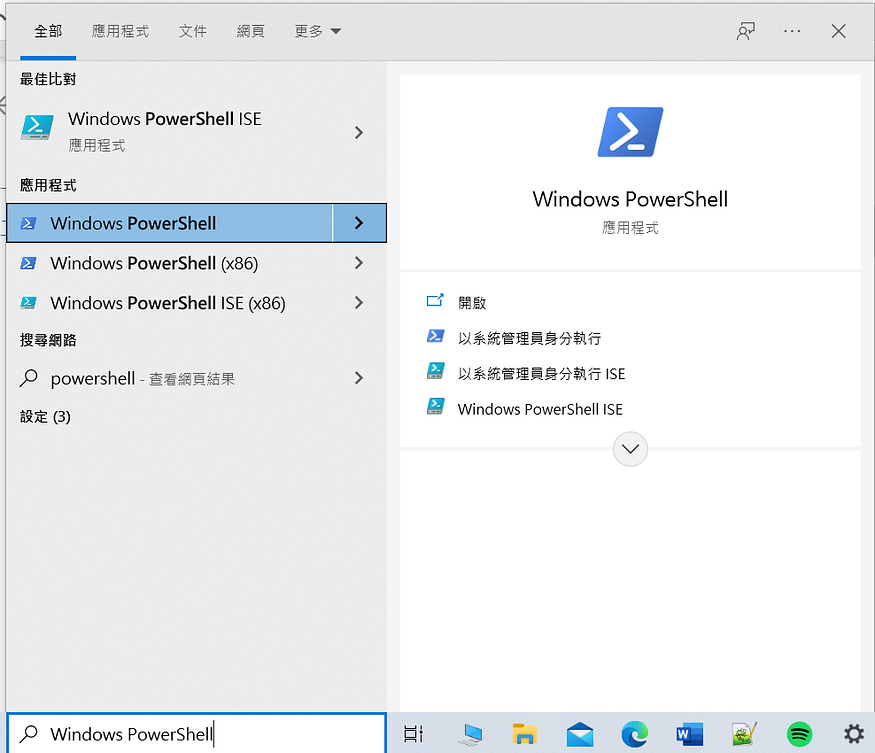875x753 pixels.
Task: Click the icon beside Windows PowerShell ISE action
Action: click(x=435, y=406)
